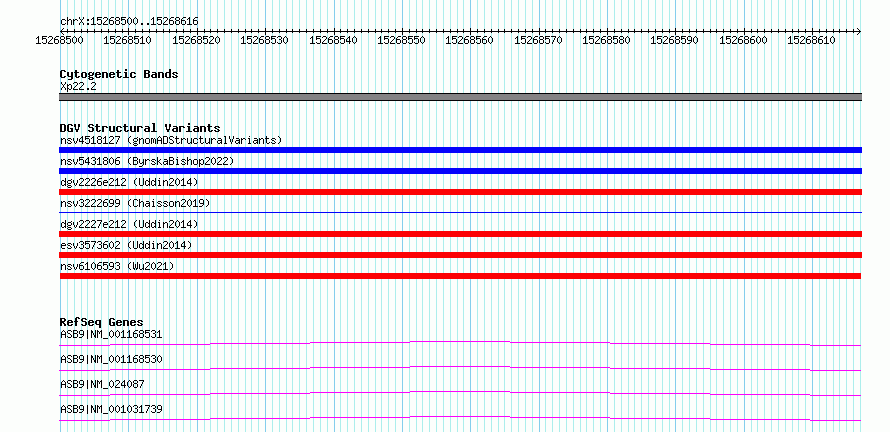Select ruler position 15268550
Image resolution: width=890 pixels, height=432 pixels.
[x=401, y=40]
